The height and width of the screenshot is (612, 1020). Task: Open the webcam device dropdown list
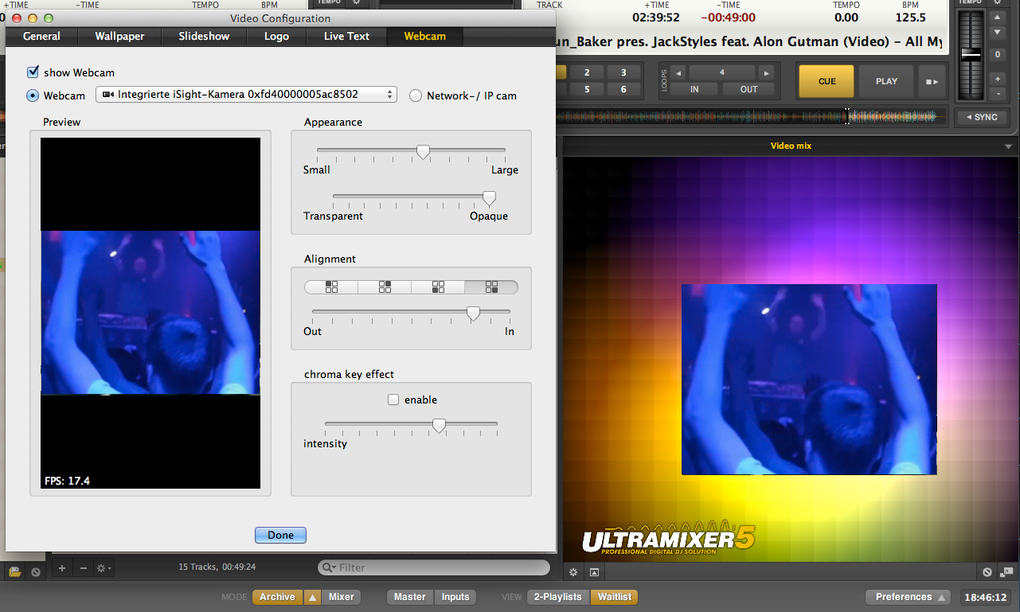[x=246, y=94]
